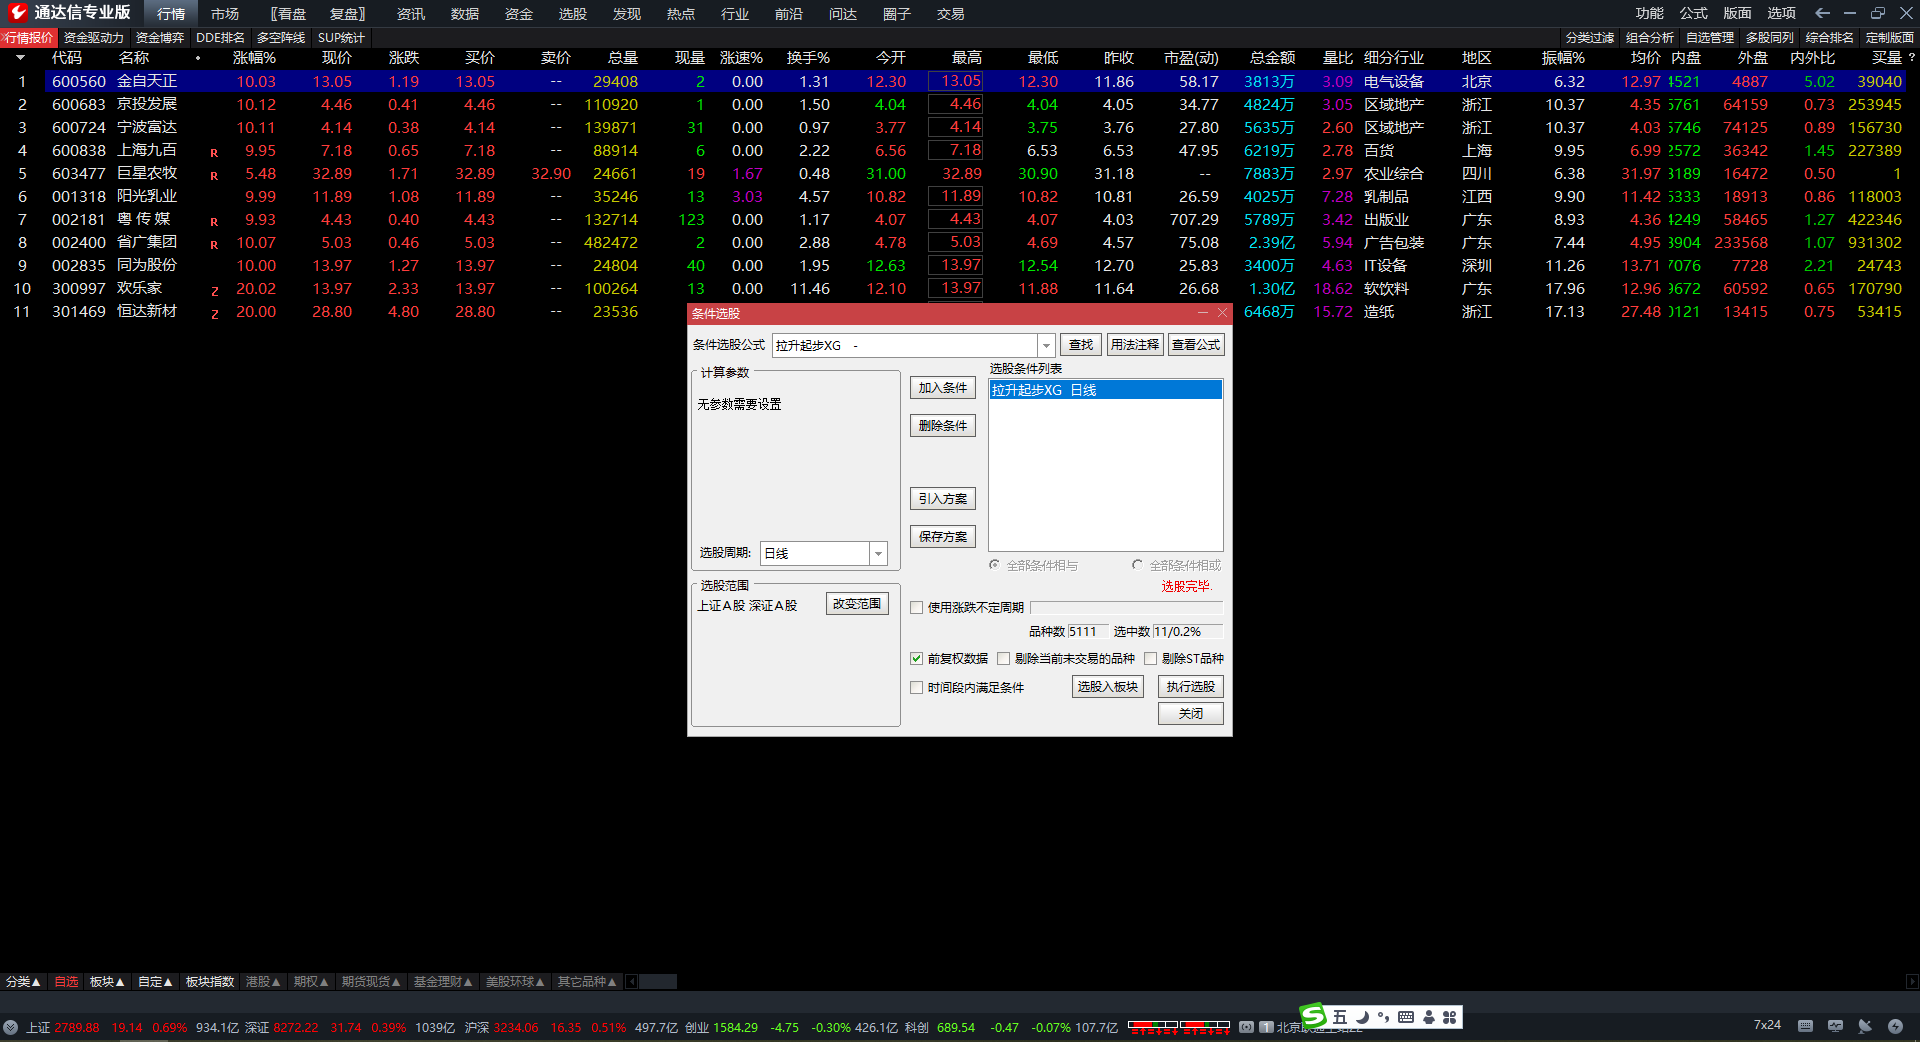Check 剔除ST品种 option
1920x1042 pixels.
click(1150, 658)
